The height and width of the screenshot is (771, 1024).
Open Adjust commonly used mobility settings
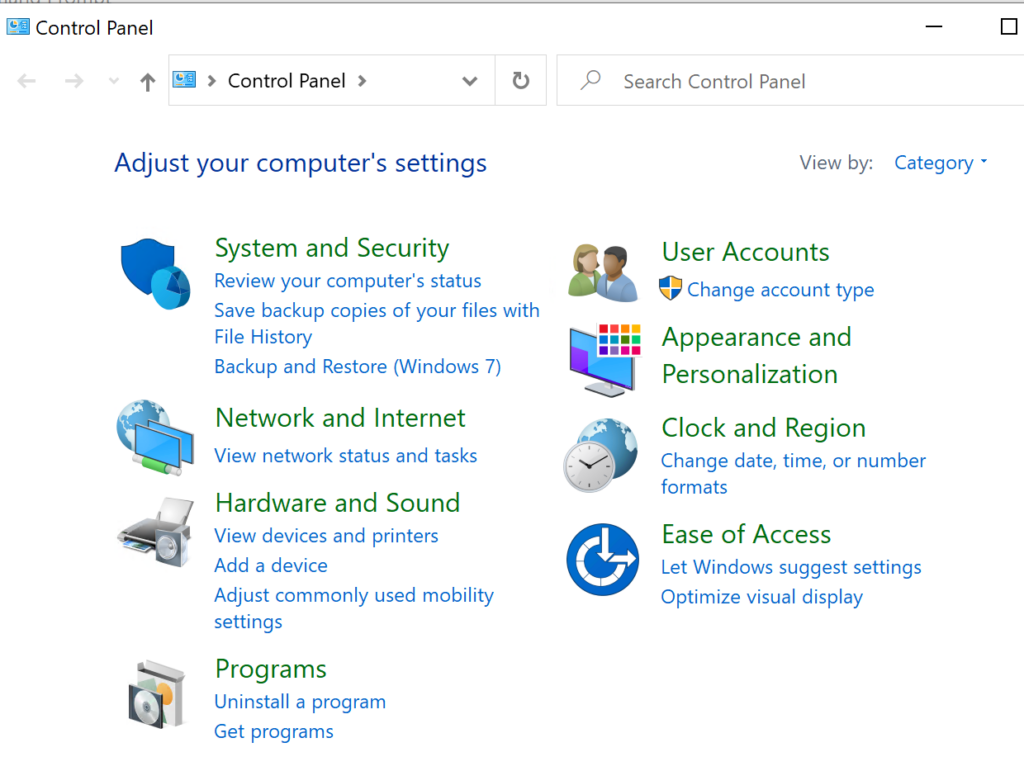tap(353, 608)
